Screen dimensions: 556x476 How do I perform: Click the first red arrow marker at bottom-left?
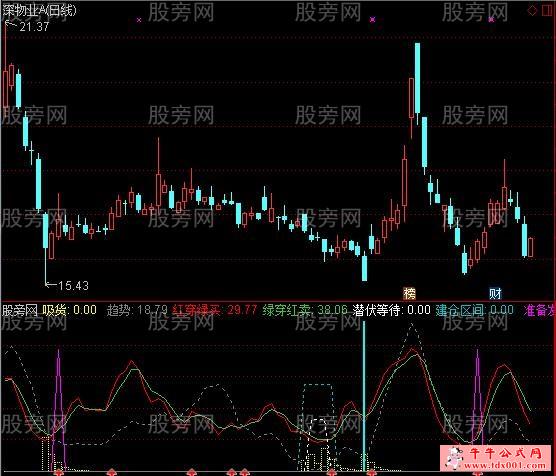58,472
